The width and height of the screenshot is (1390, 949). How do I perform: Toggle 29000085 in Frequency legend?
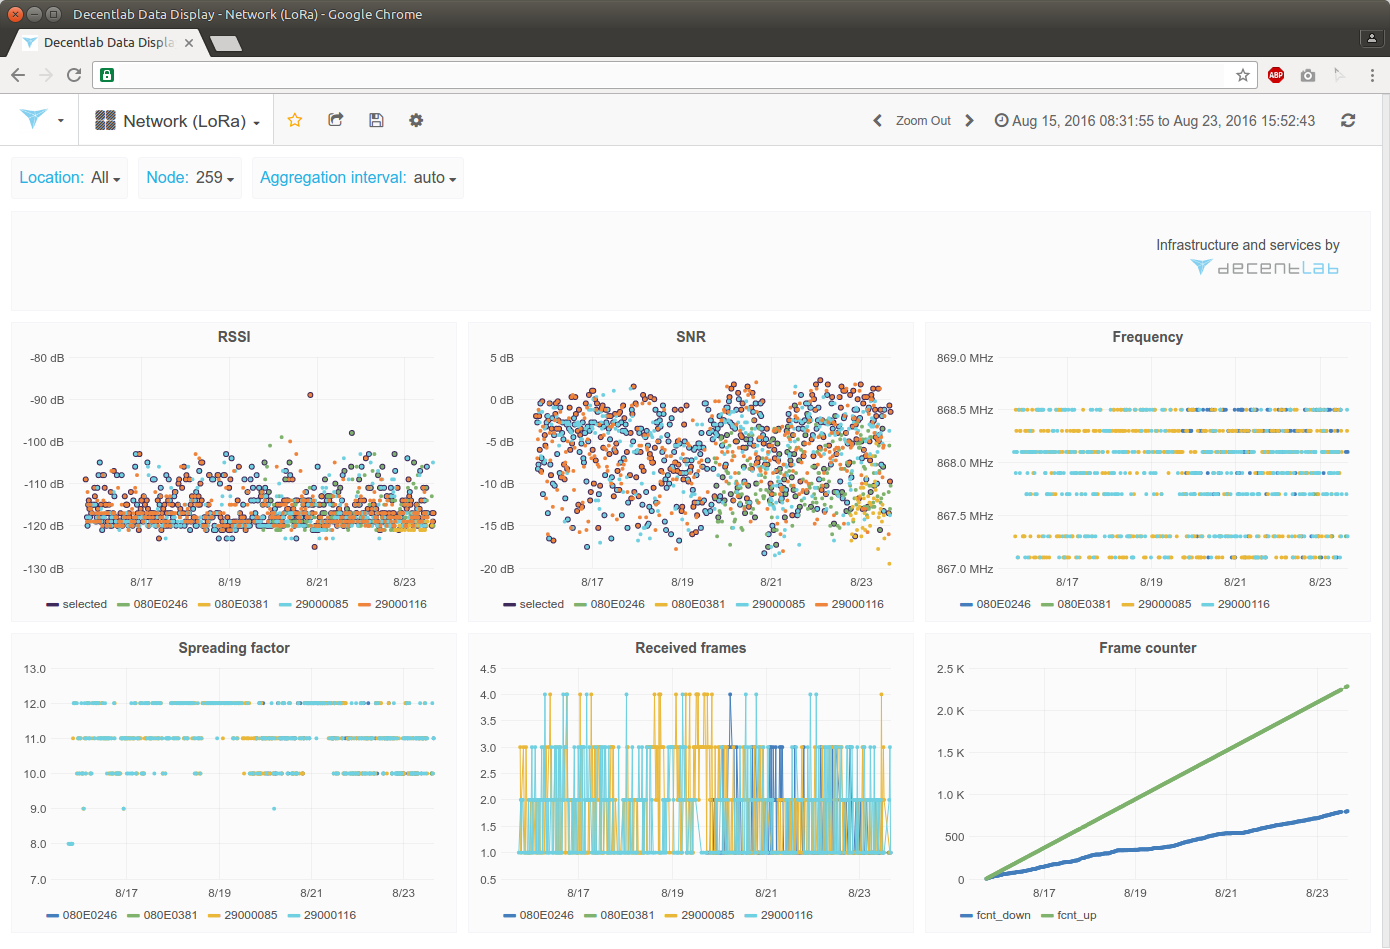point(1156,604)
